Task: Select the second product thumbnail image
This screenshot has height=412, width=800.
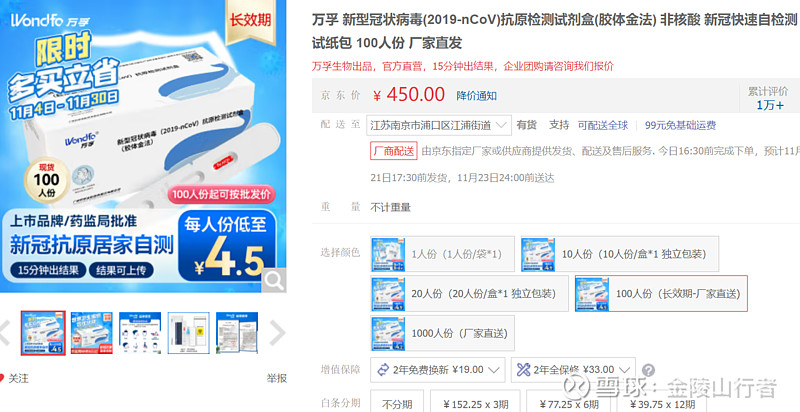Action: 92,333
